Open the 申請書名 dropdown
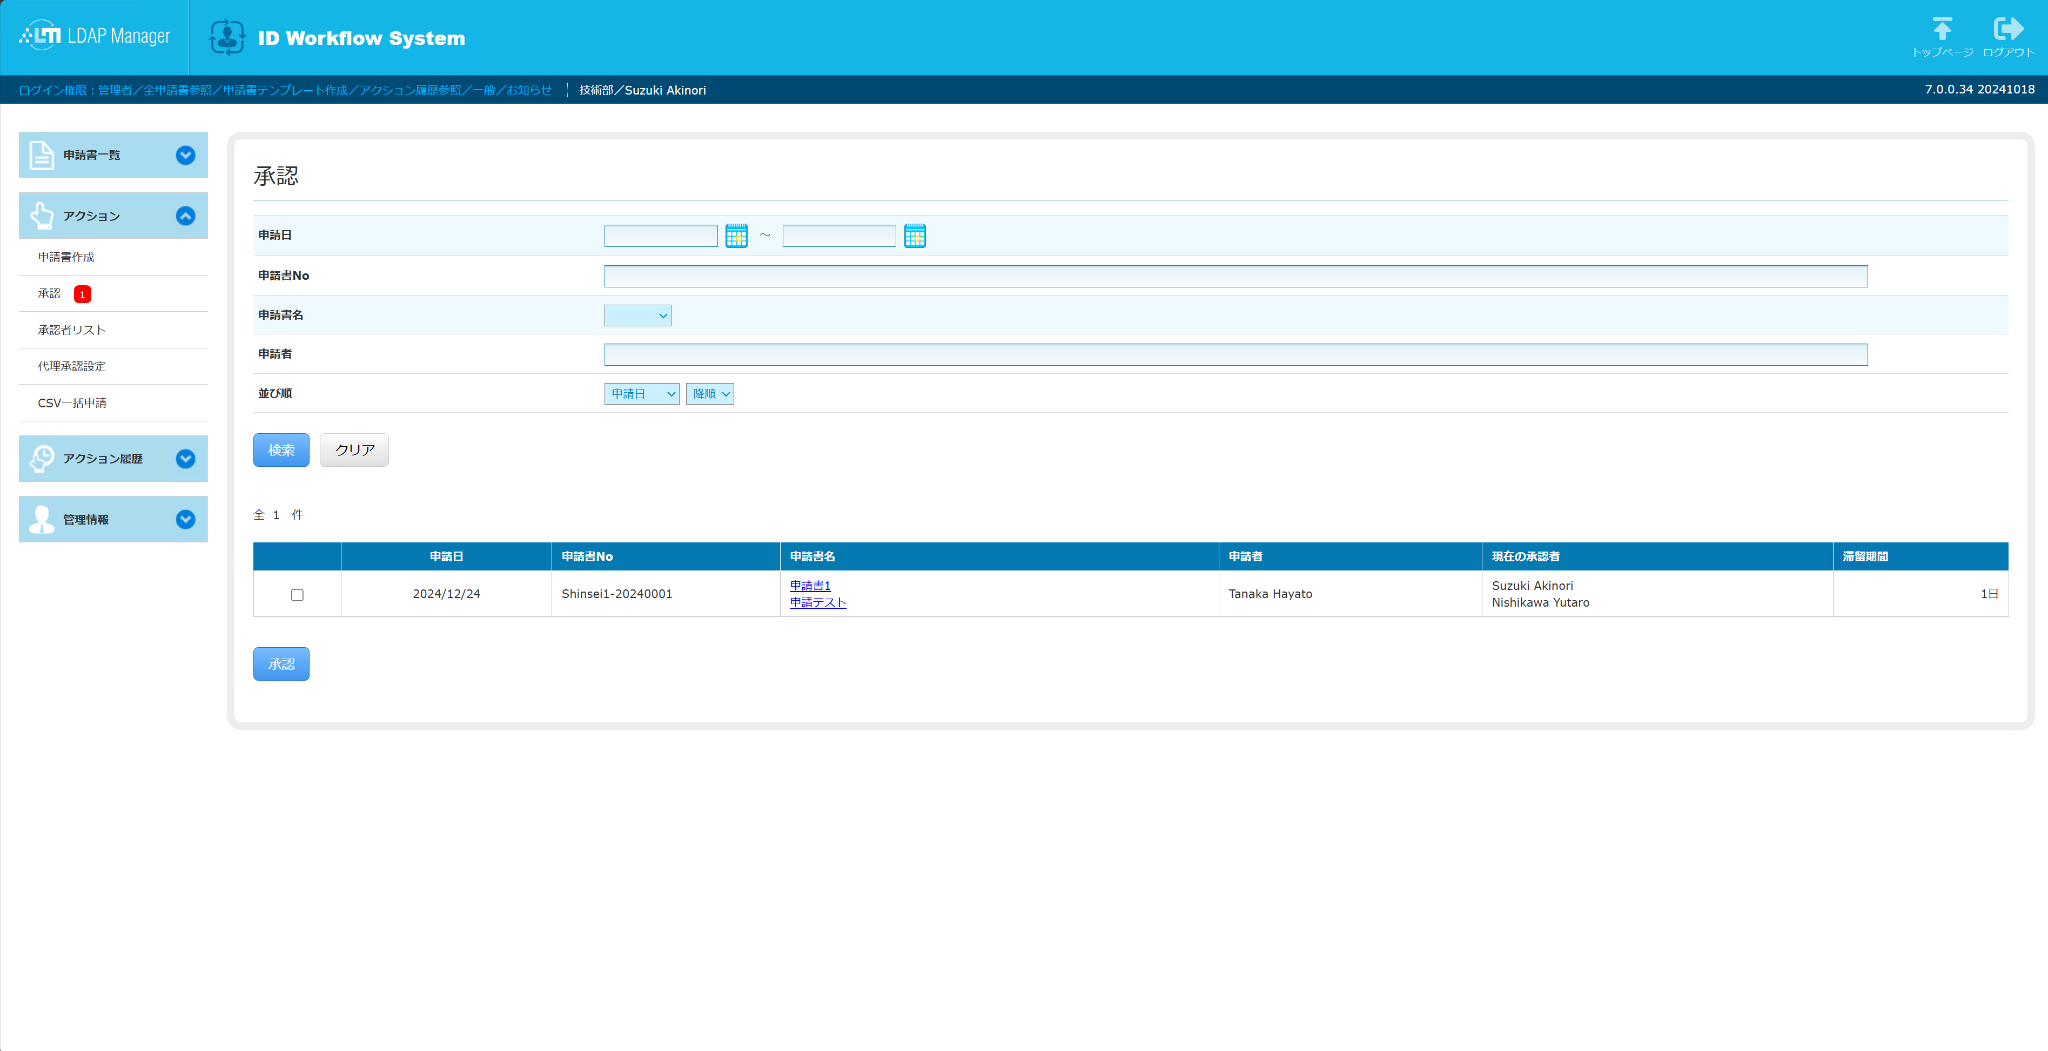Screen dimensions: 2048x1051 [x=638, y=316]
